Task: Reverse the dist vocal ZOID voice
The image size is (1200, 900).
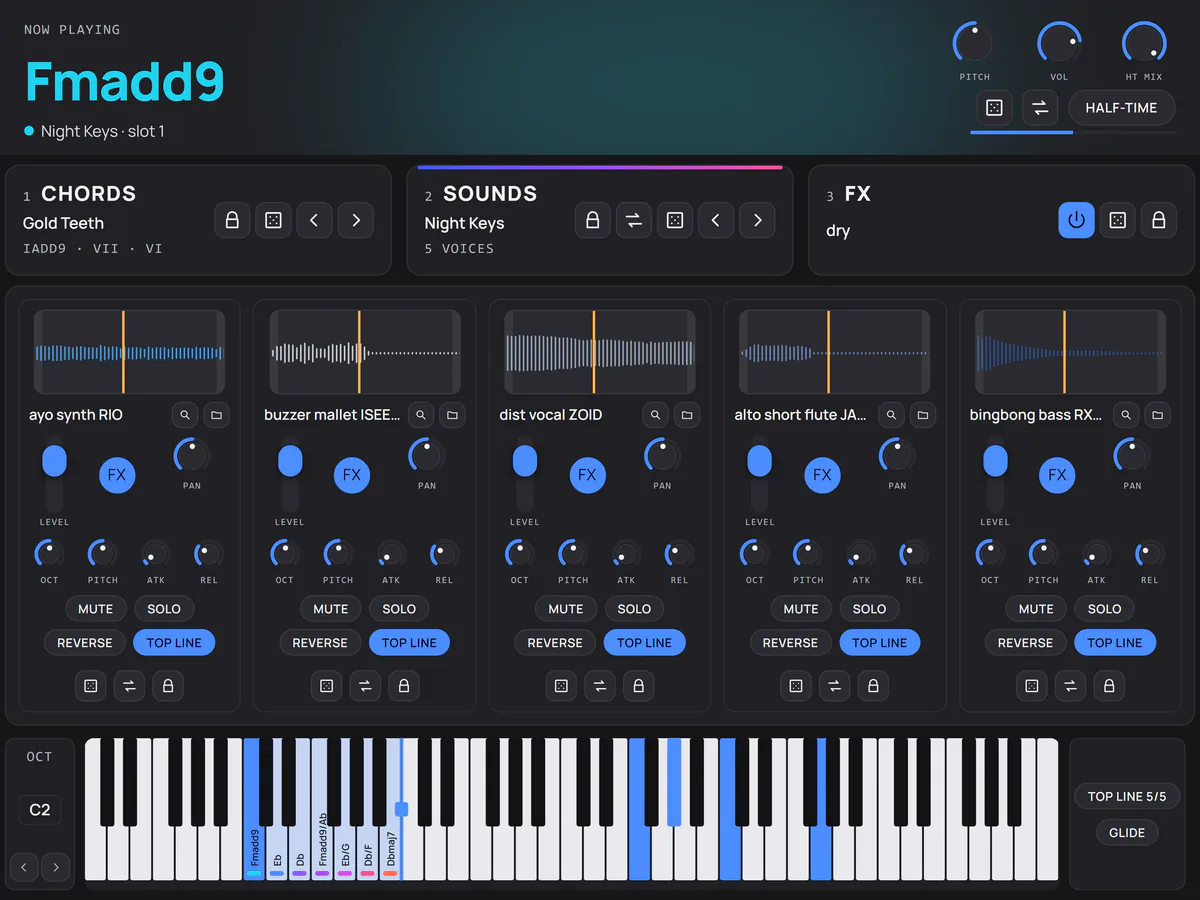Action: pyautogui.click(x=555, y=643)
